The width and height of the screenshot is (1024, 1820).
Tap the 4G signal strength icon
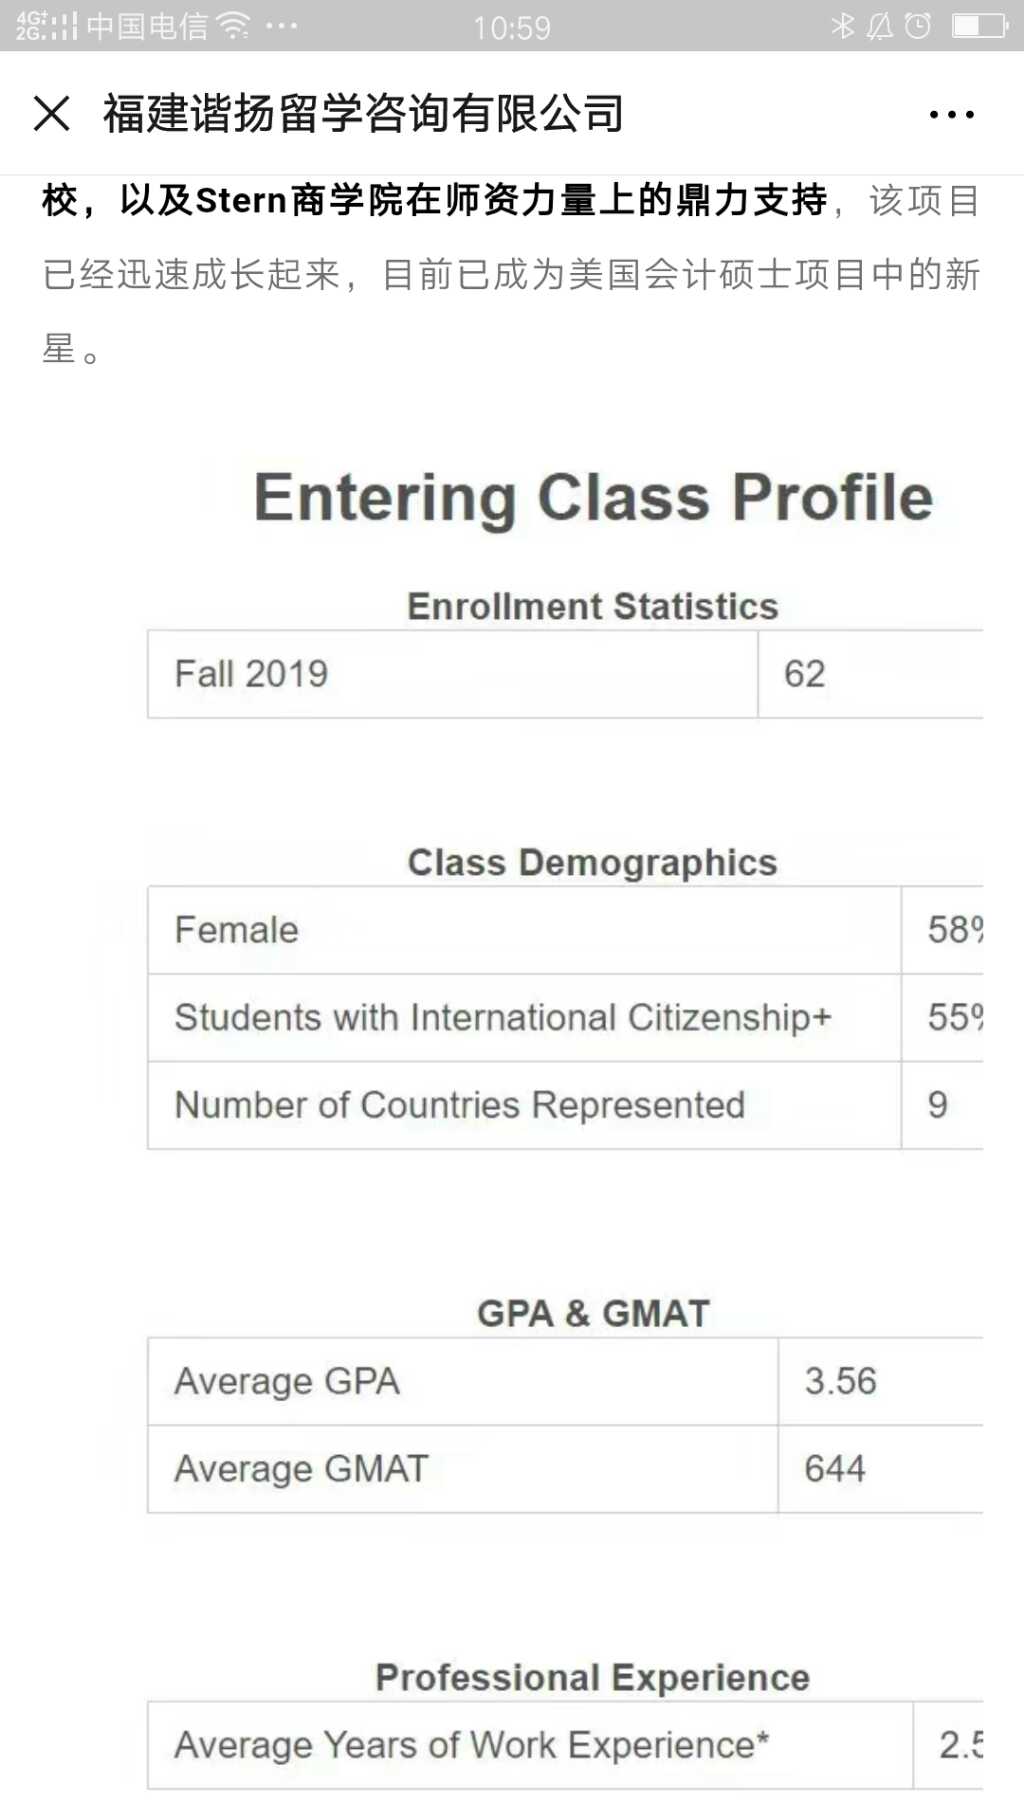coord(46,25)
